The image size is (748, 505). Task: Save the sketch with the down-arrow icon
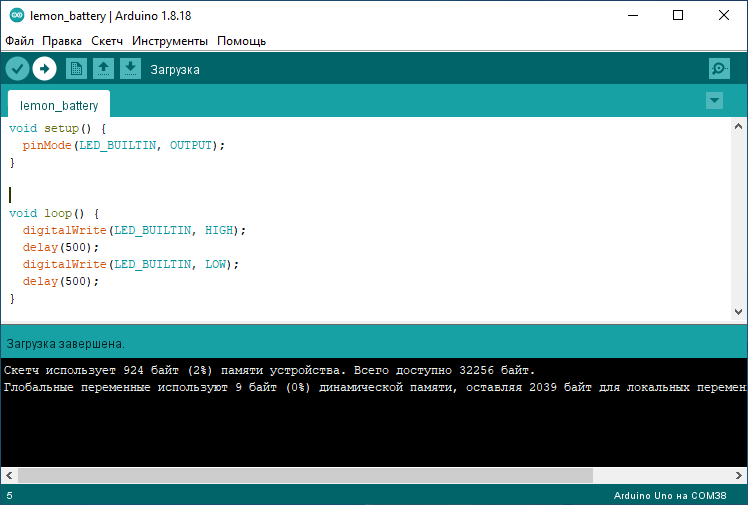click(x=130, y=69)
